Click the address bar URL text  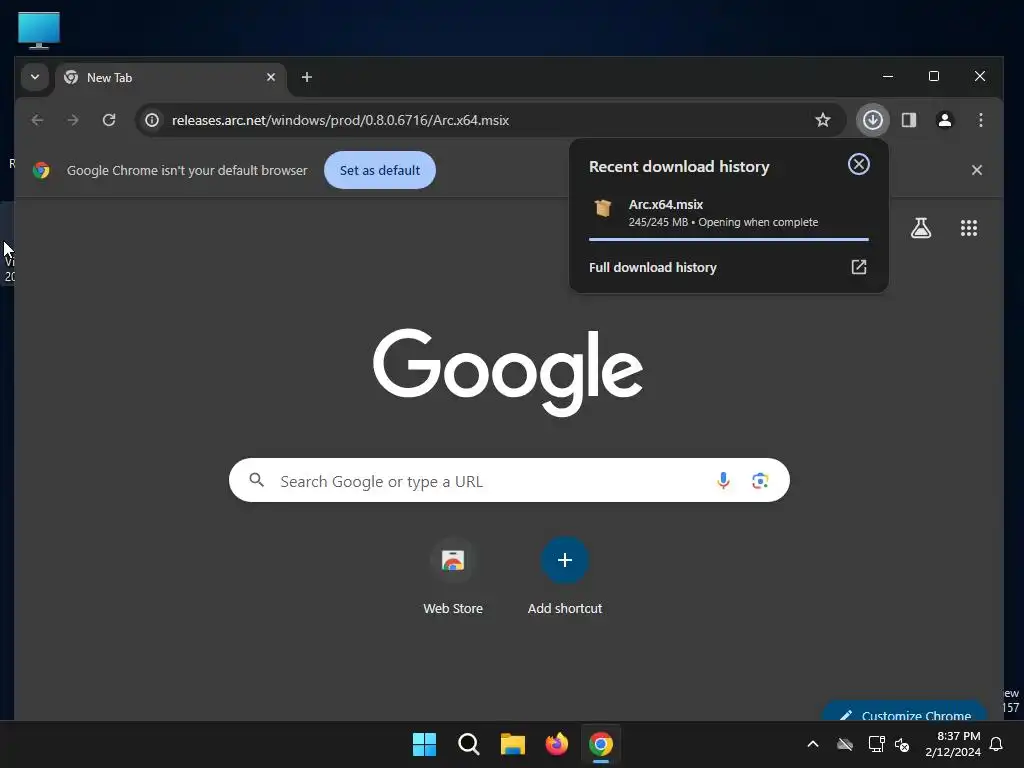(x=340, y=120)
